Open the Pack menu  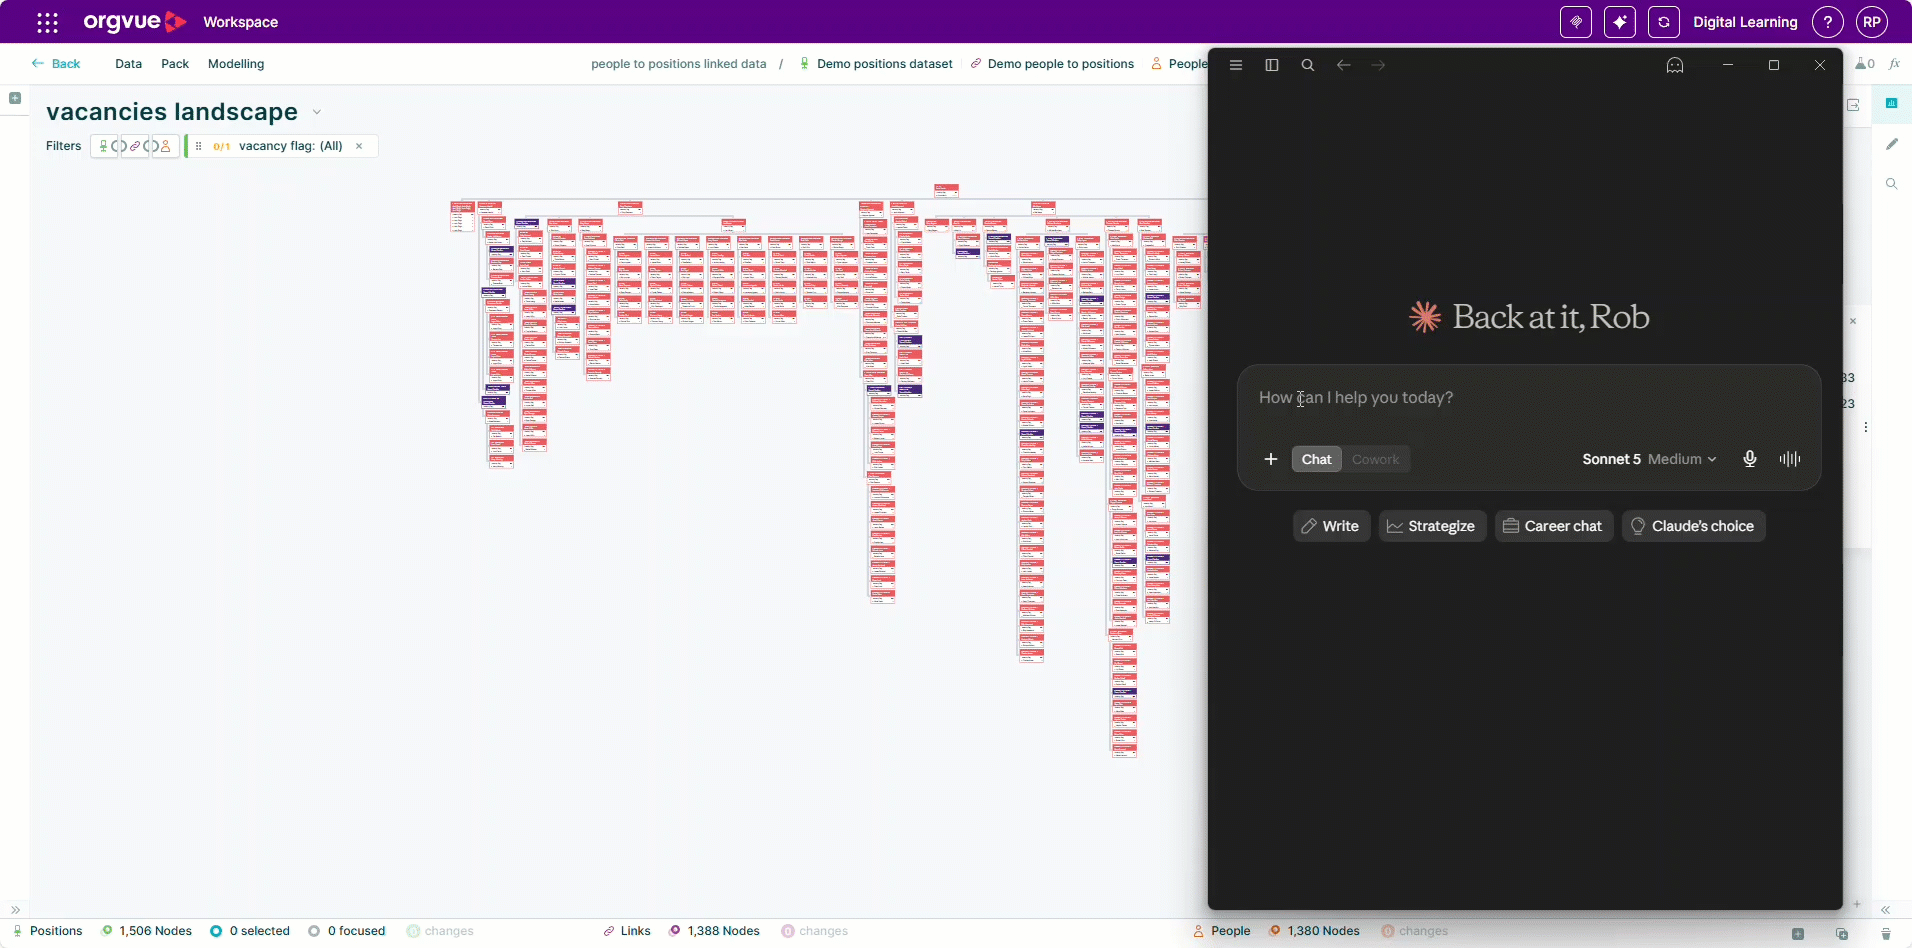tap(175, 64)
